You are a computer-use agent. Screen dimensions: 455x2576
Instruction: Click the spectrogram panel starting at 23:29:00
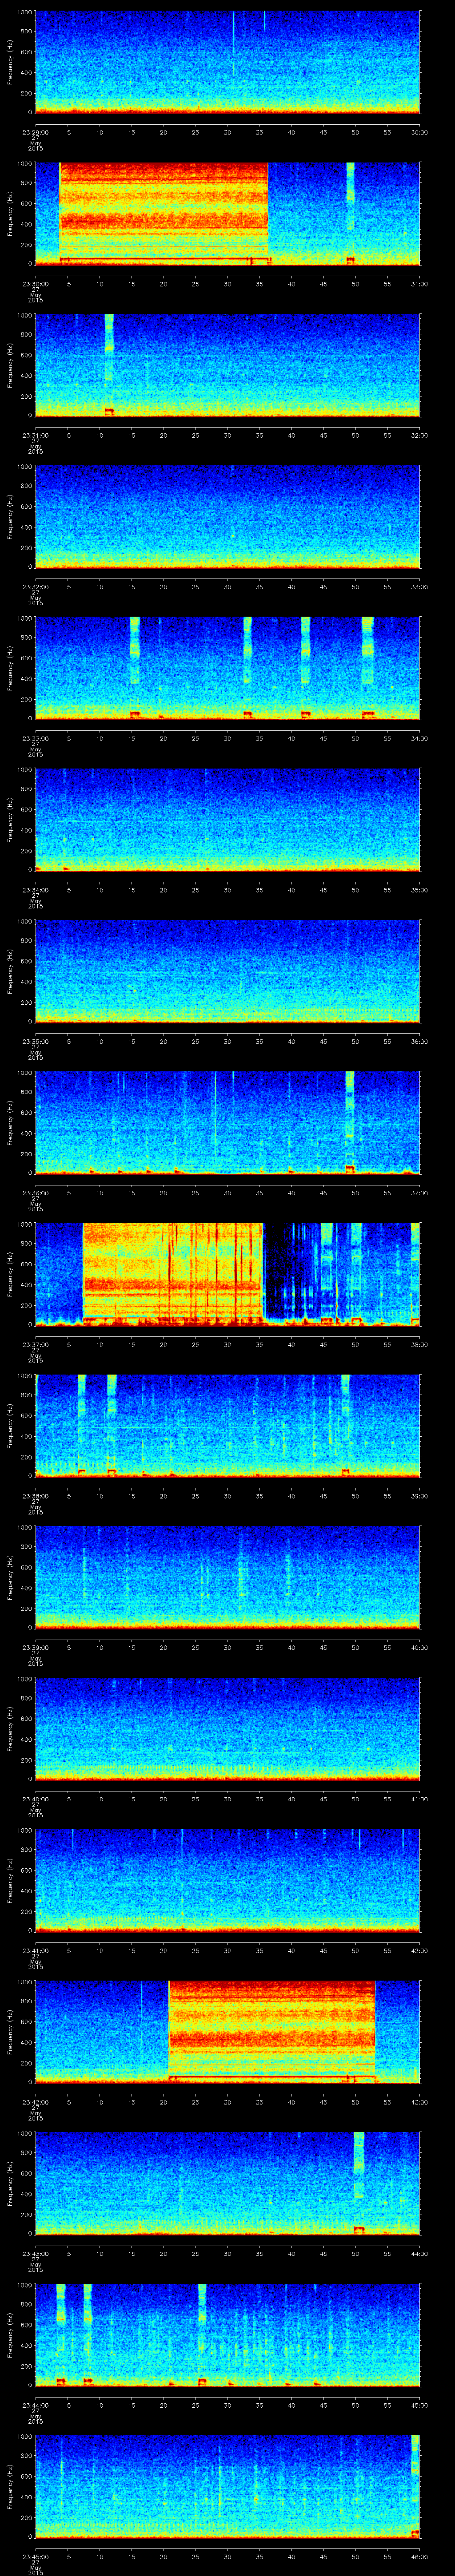228,62
